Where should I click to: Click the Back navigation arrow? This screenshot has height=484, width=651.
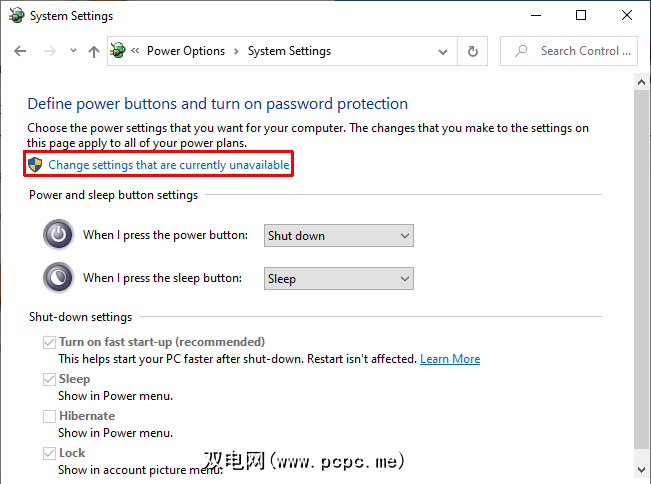tap(21, 51)
